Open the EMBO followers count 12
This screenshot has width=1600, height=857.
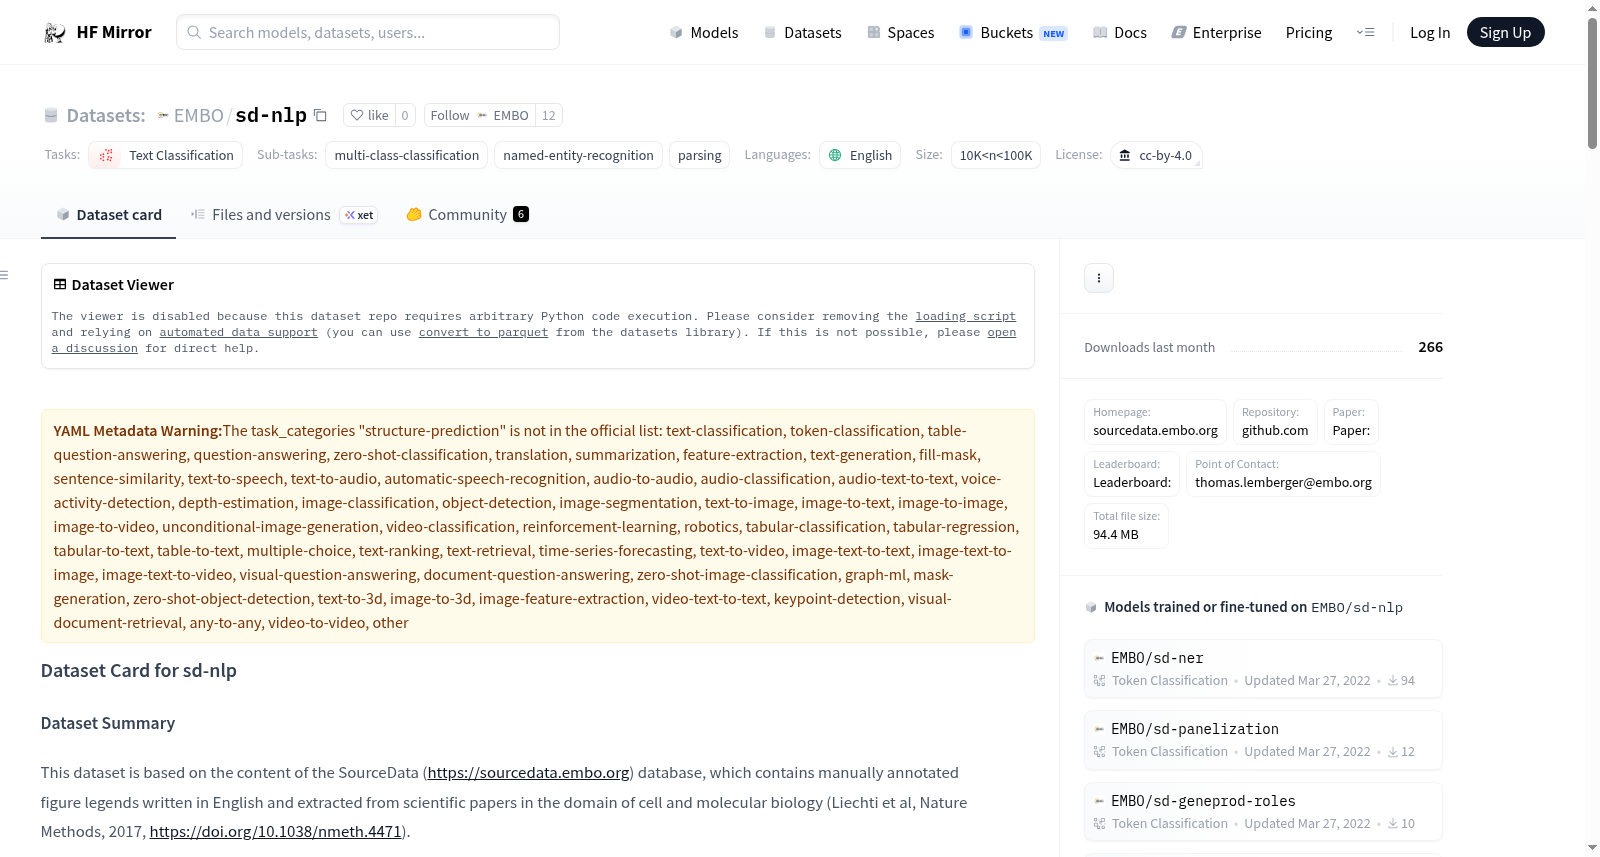[549, 115]
